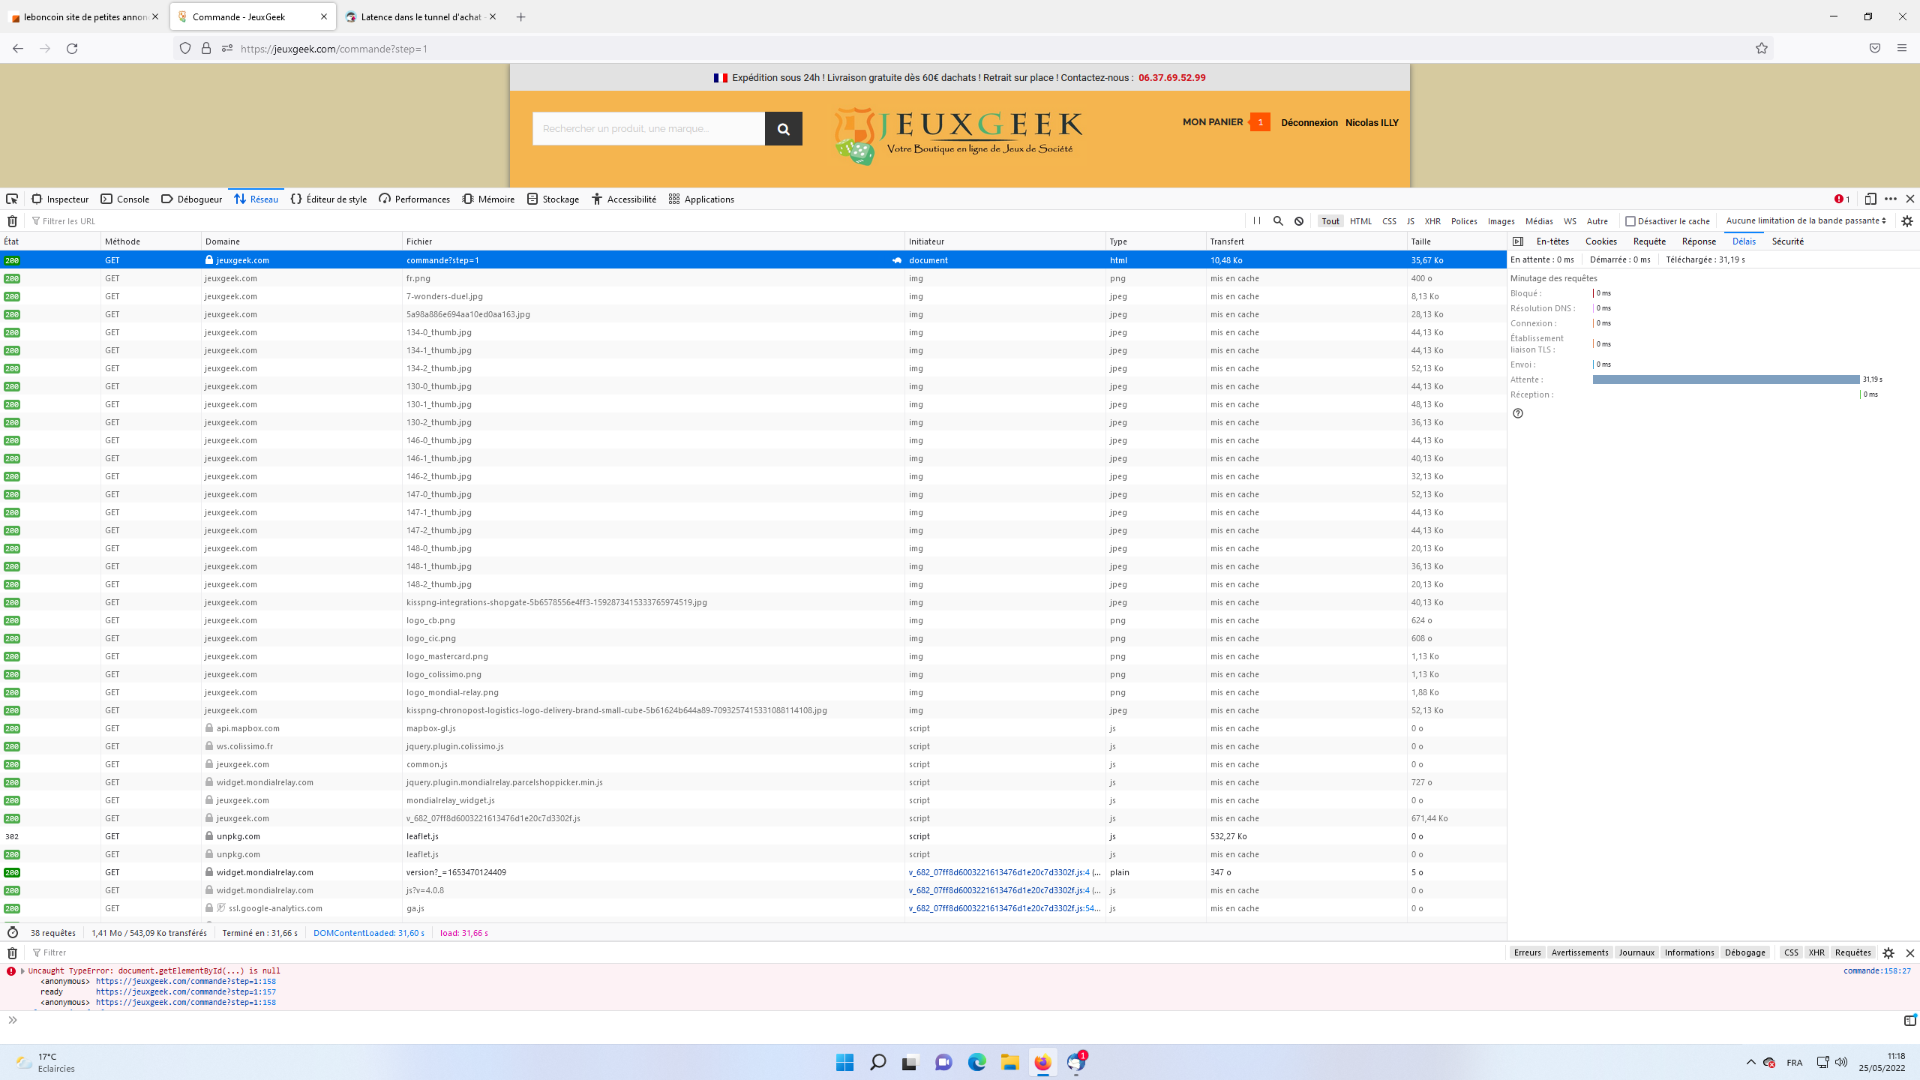Filter network requests by Images

tap(1501, 221)
